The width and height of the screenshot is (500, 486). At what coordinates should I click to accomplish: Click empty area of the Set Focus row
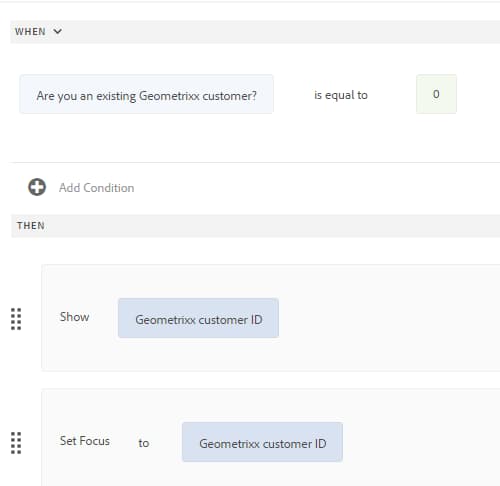coord(420,442)
